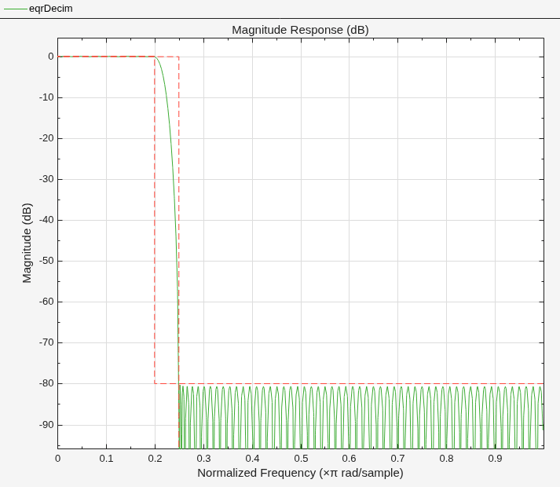Click the 0.8 x-axis tick label
The image size is (560, 487).
(x=446, y=458)
